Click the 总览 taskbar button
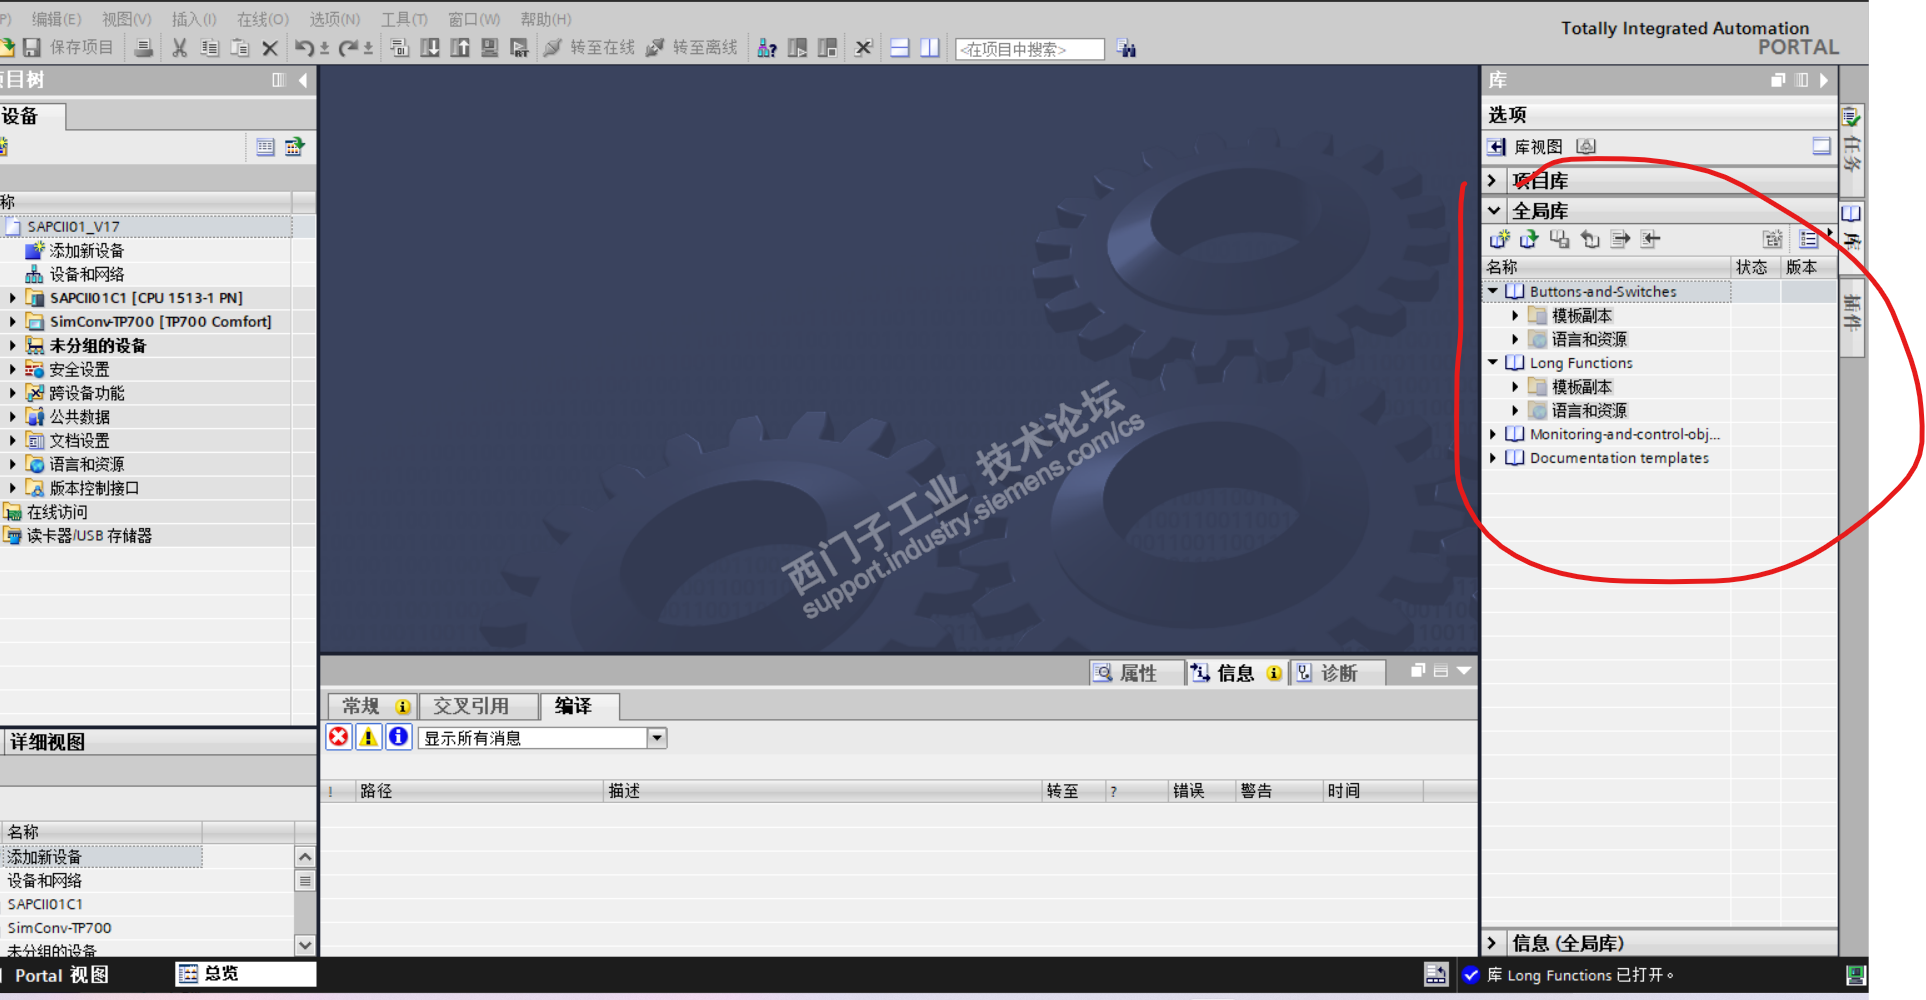 tap(245, 974)
